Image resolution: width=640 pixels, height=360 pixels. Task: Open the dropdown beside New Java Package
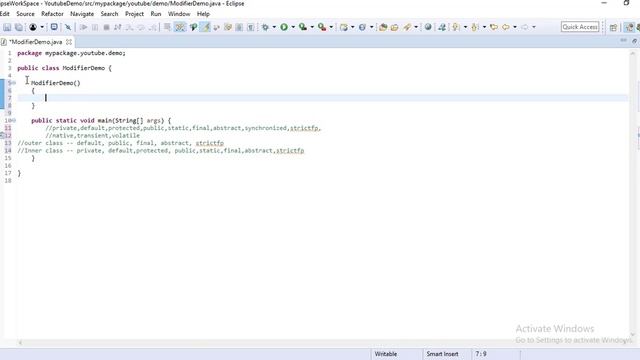pyautogui.click(x=353, y=27)
